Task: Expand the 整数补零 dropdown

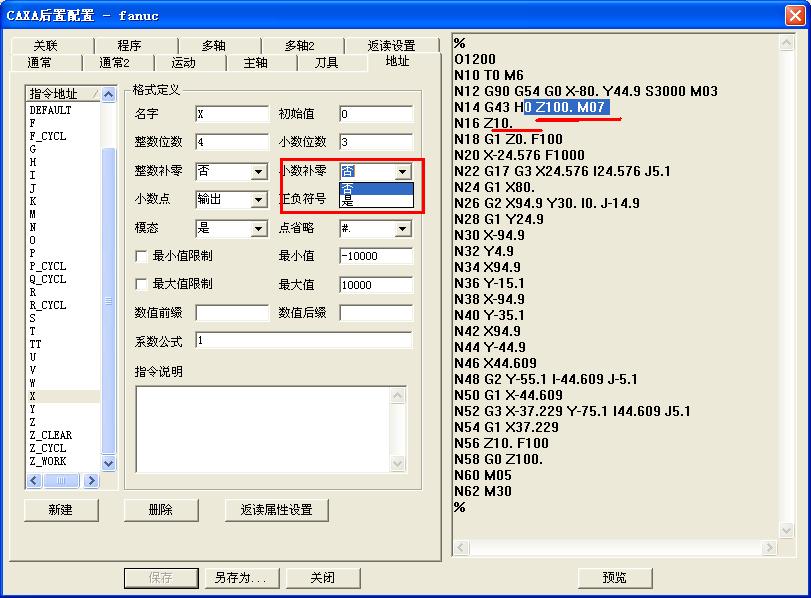Action: coord(259,171)
